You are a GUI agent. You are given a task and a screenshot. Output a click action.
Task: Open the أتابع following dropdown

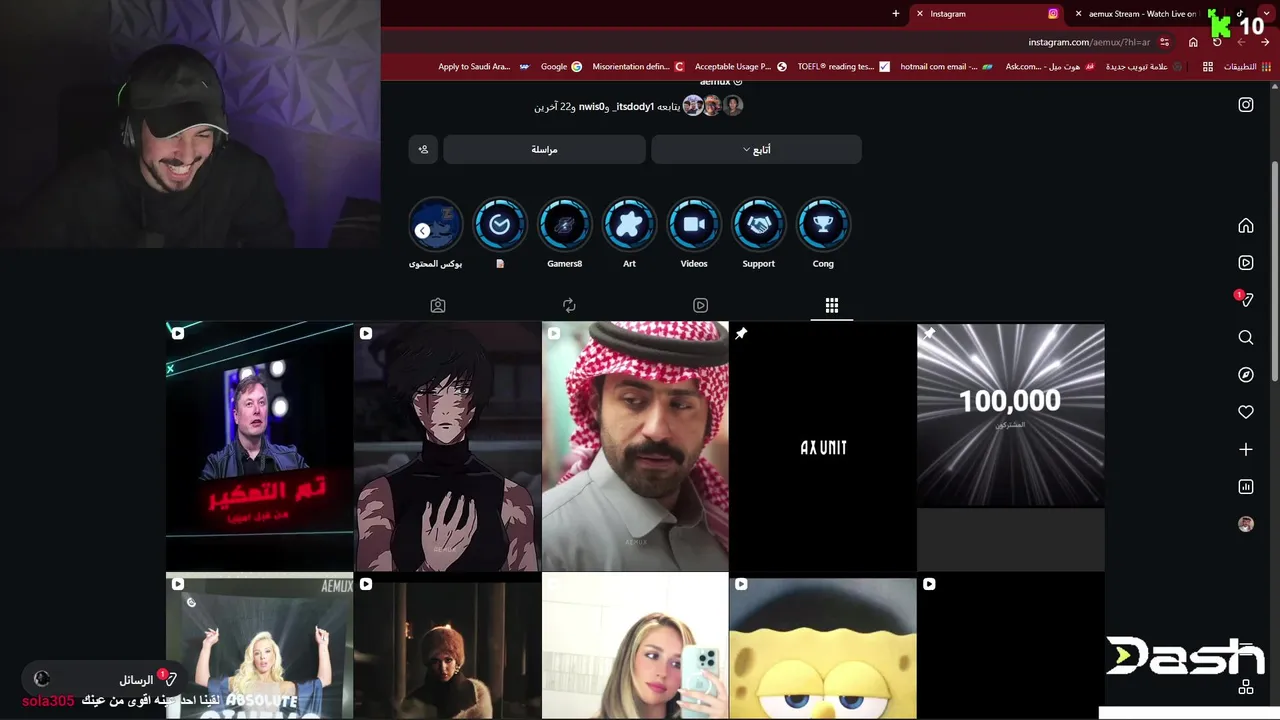pyautogui.click(x=756, y=150)
